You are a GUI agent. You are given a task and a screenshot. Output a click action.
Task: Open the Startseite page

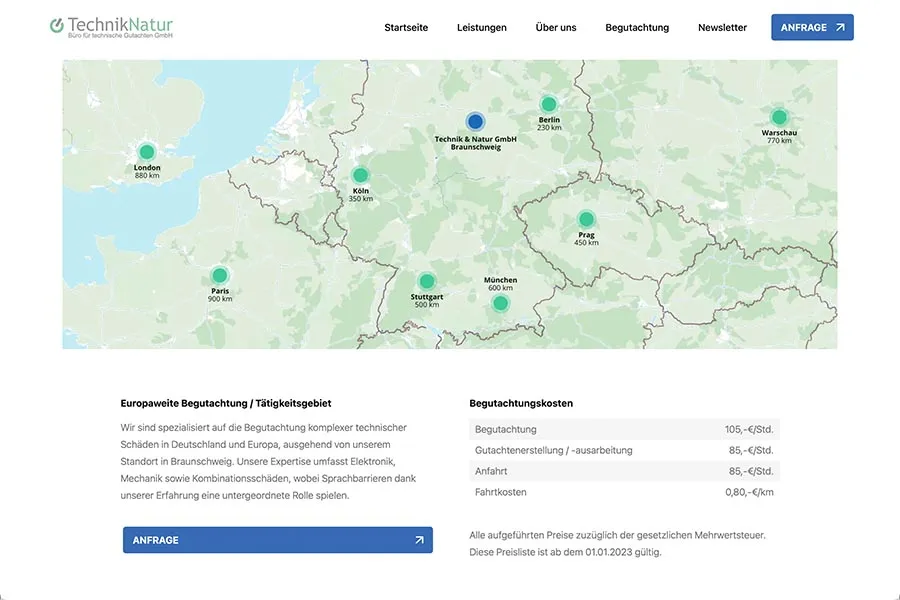tap(406, 28)
